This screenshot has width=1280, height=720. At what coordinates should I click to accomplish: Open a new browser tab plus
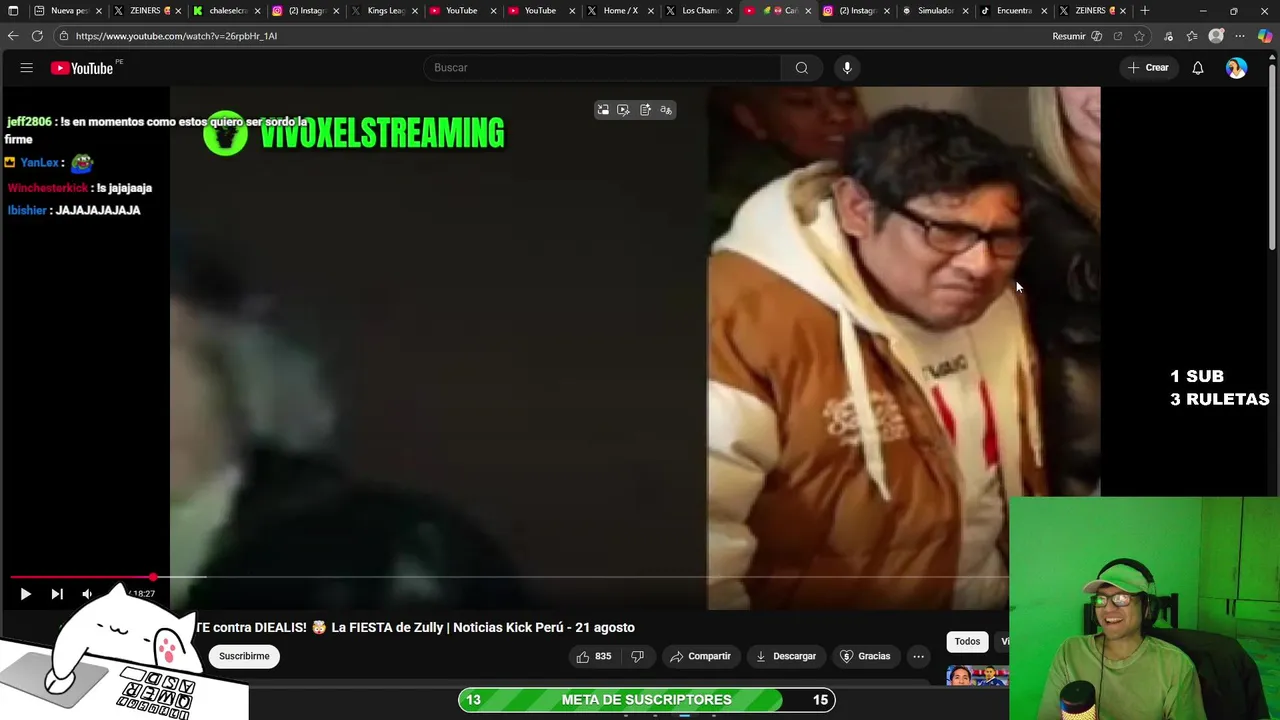pyautogui.click(x=1144, y=11)
